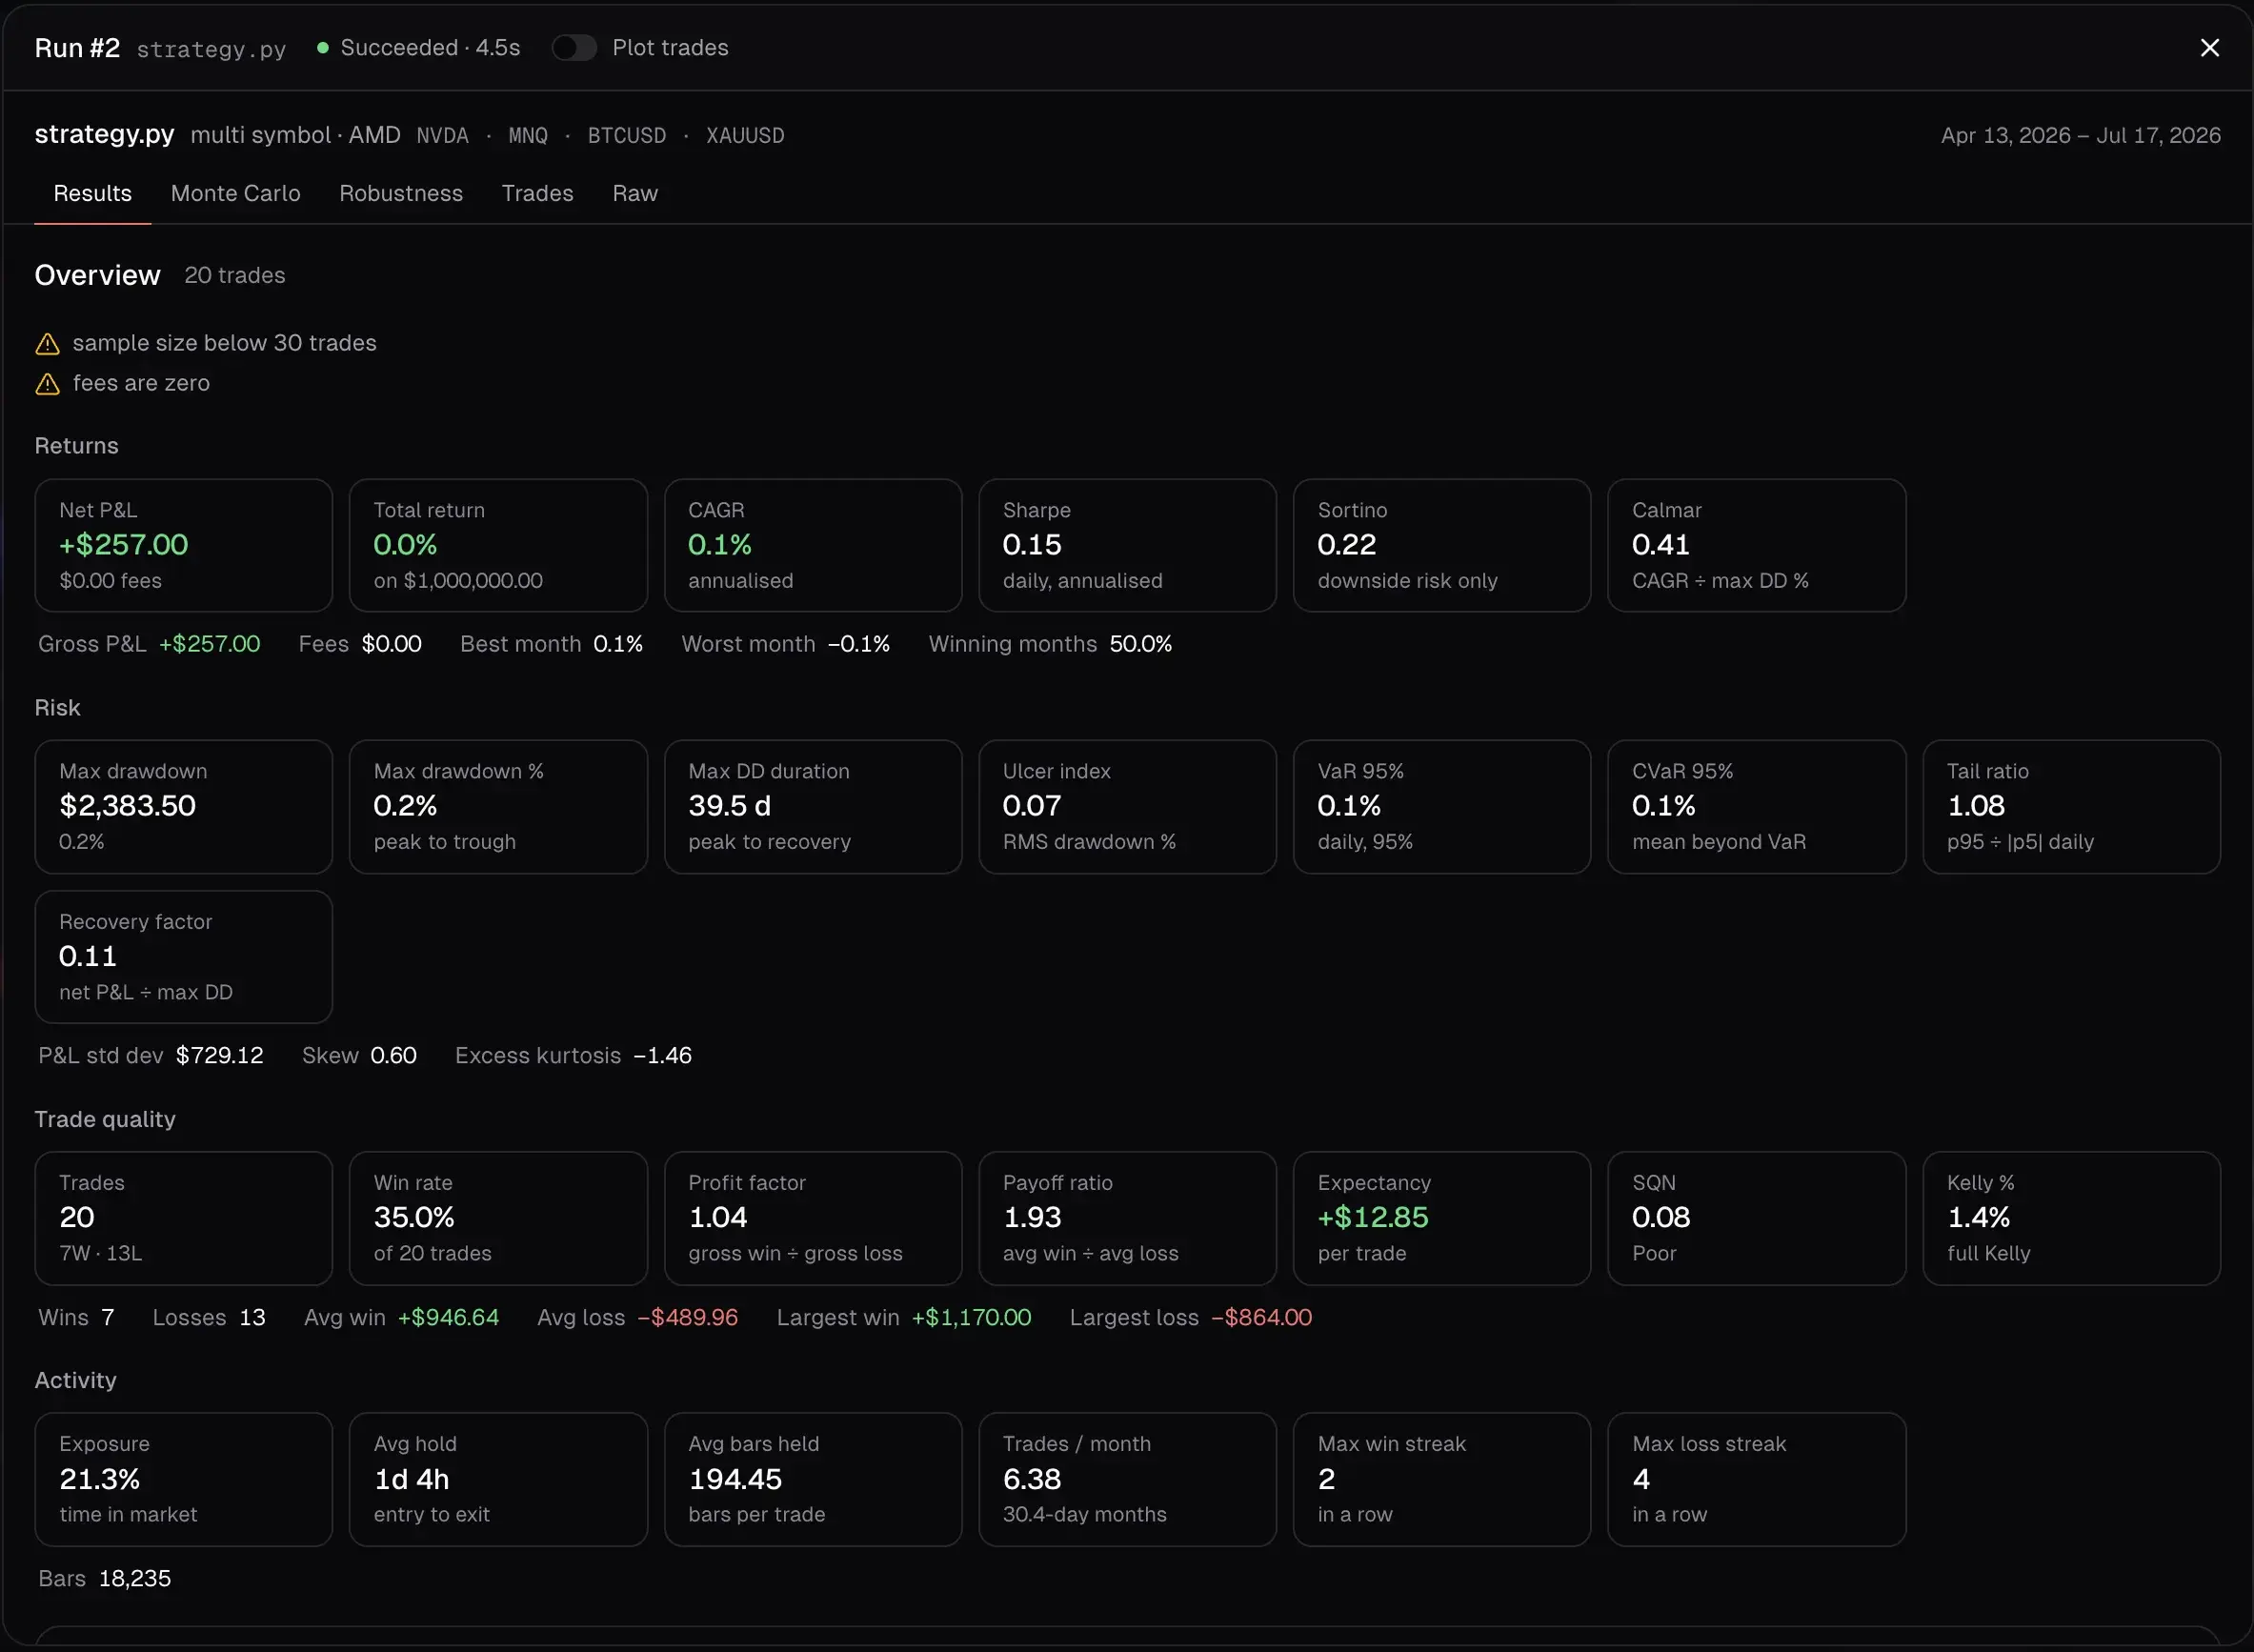Click the Bars 18,235 value
The width and height of the screenshot is (2254, 1652).
134,1579
